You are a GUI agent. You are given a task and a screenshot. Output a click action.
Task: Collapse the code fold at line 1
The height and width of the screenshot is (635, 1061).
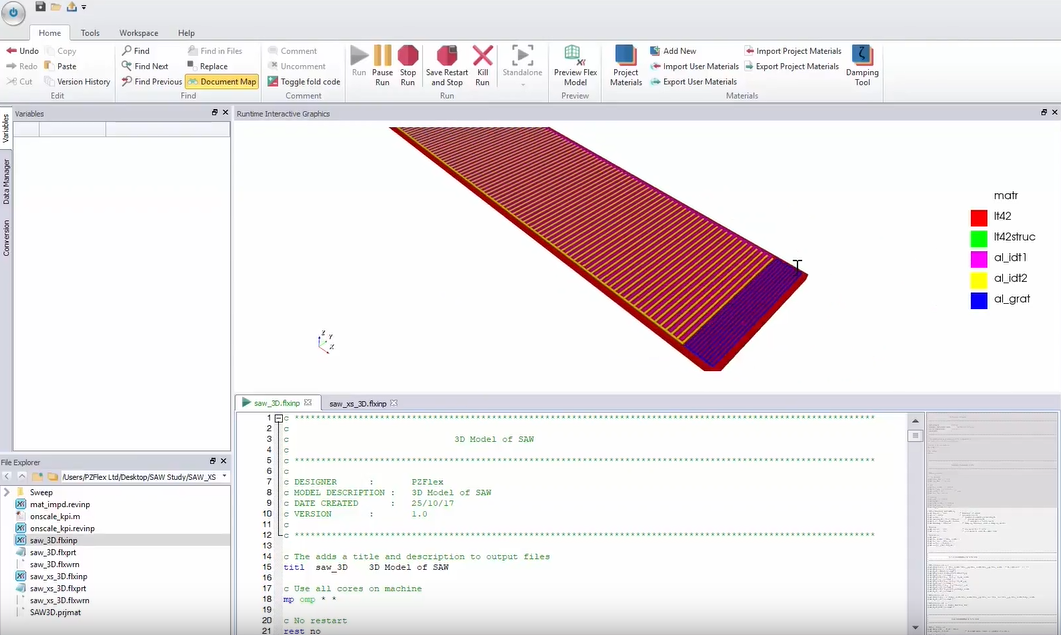[278, 418]
